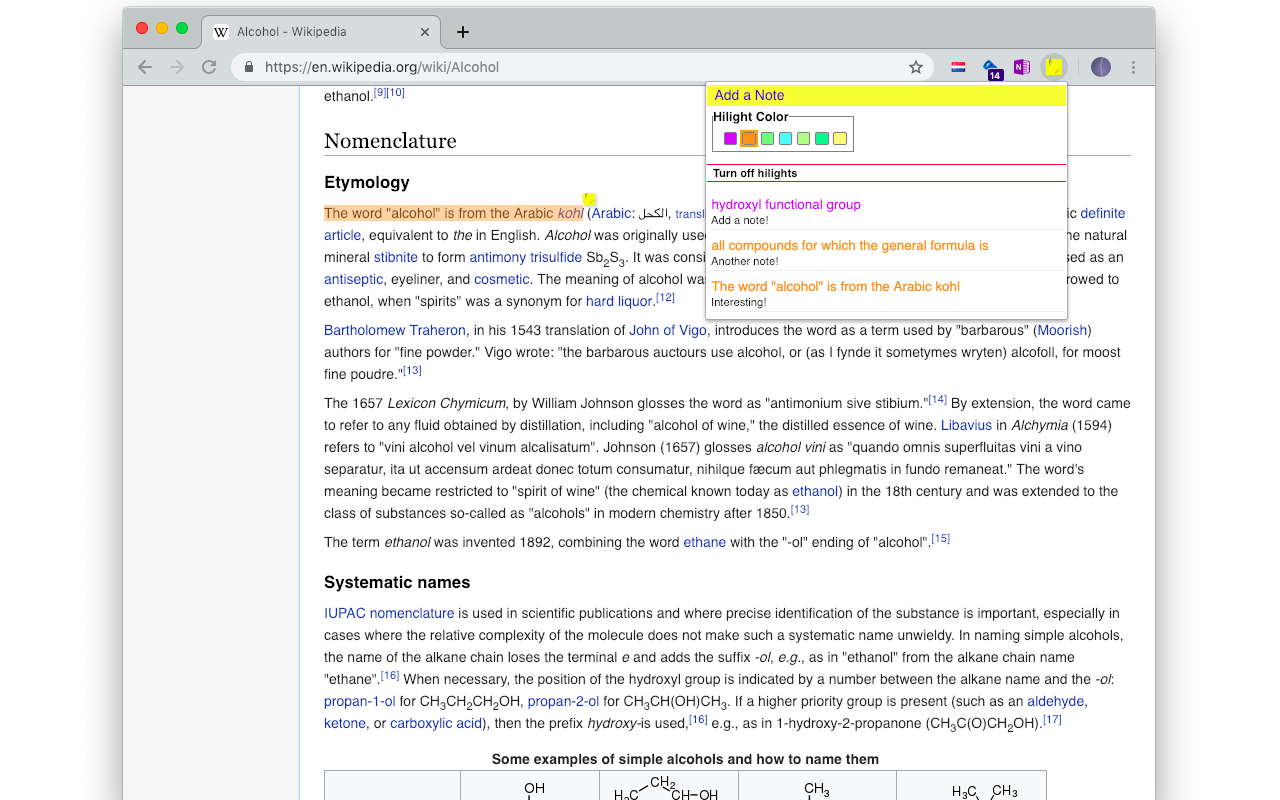Click the Nomenclature section heading
The height and width of the screenshot is (800, 1280).
tap(390, 141)
